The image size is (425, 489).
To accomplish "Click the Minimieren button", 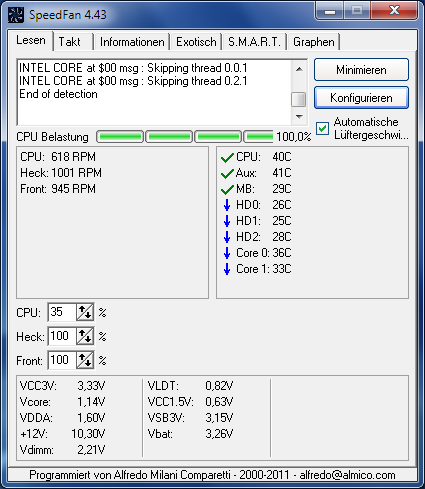I will [361, 70].
